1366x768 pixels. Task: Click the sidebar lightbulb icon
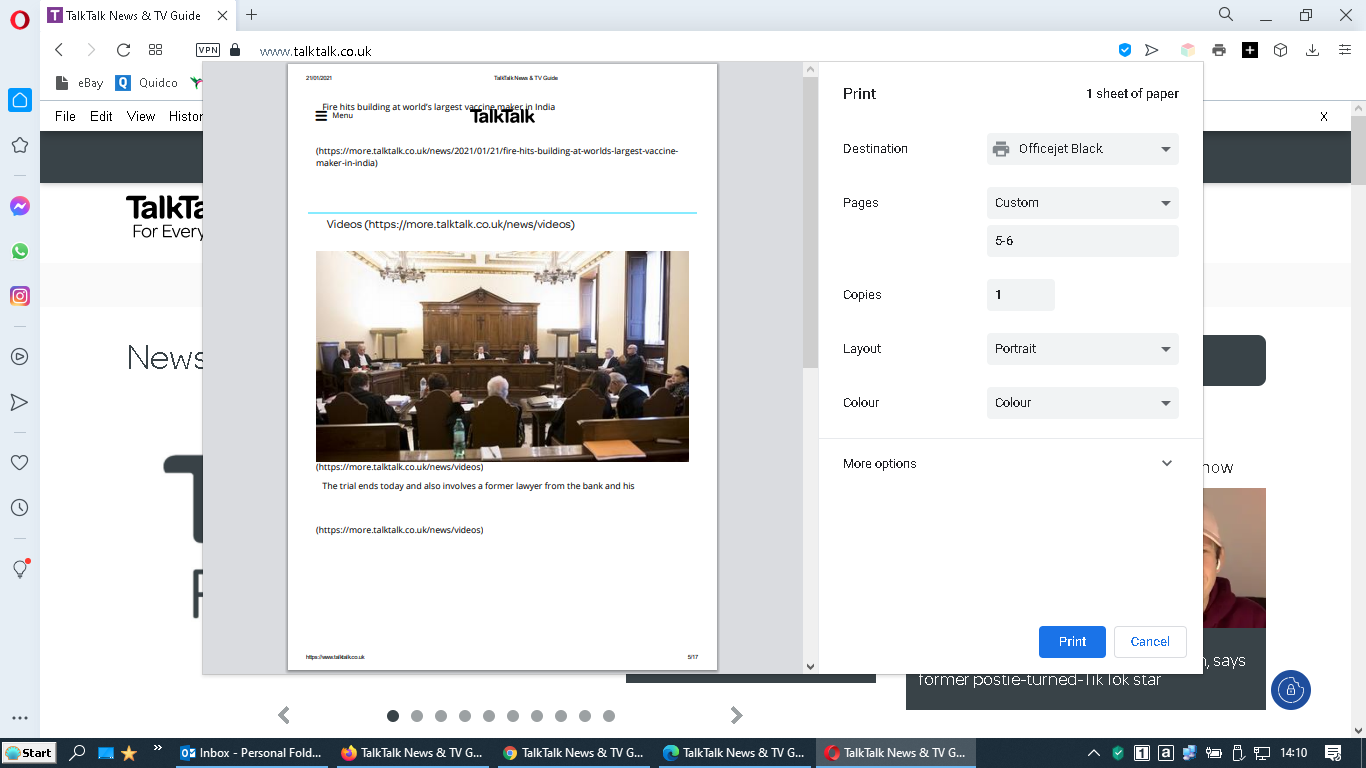click(x=20, y=569)
